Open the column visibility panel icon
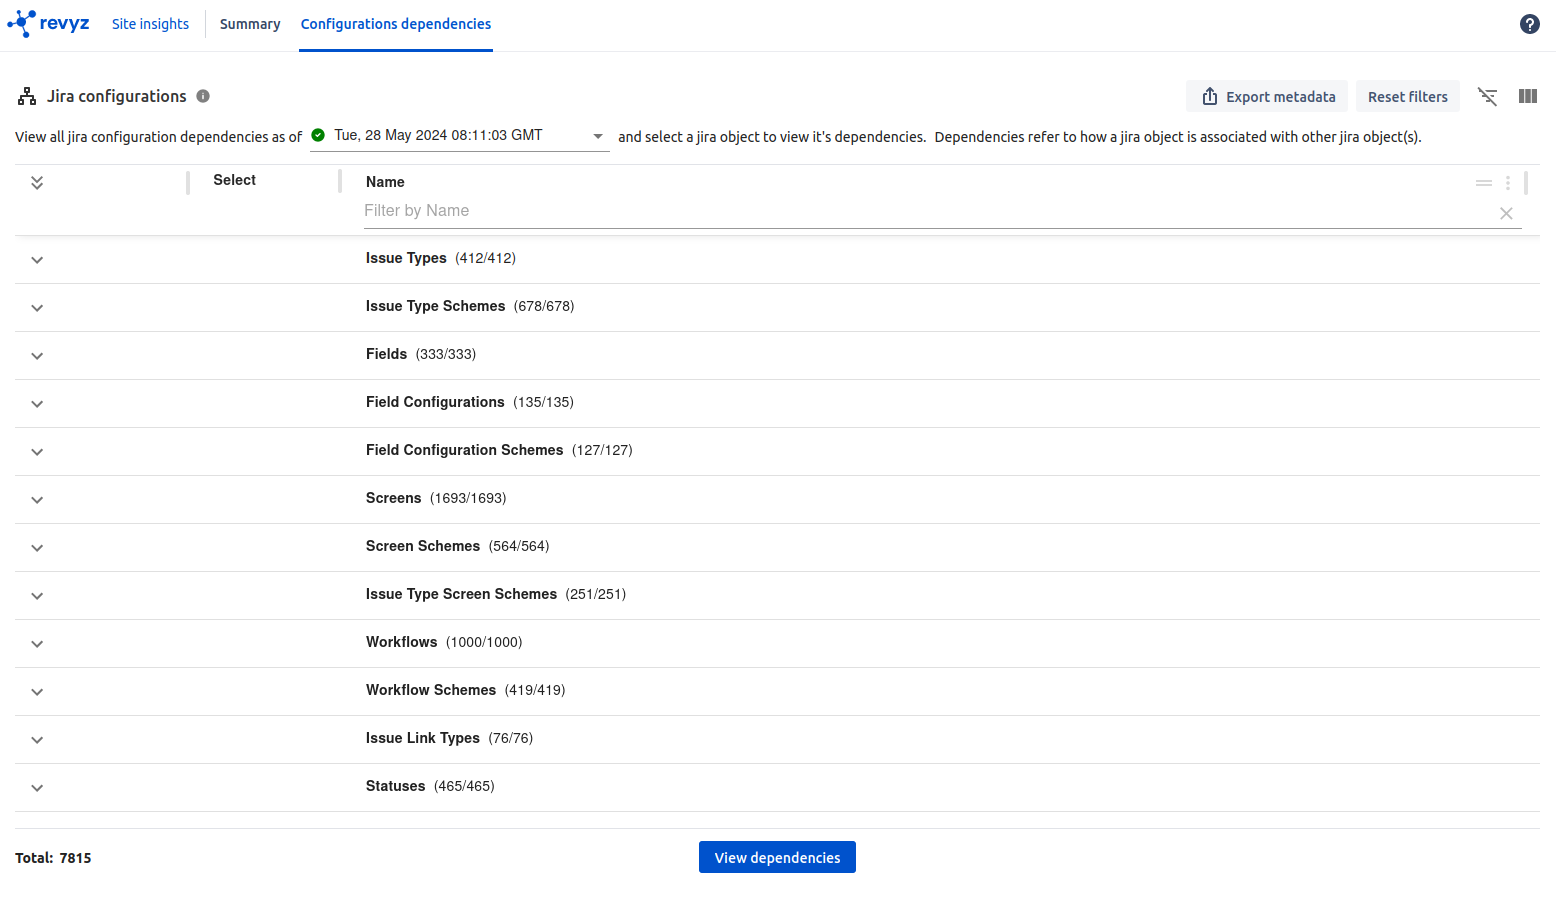 (1527, 96)
